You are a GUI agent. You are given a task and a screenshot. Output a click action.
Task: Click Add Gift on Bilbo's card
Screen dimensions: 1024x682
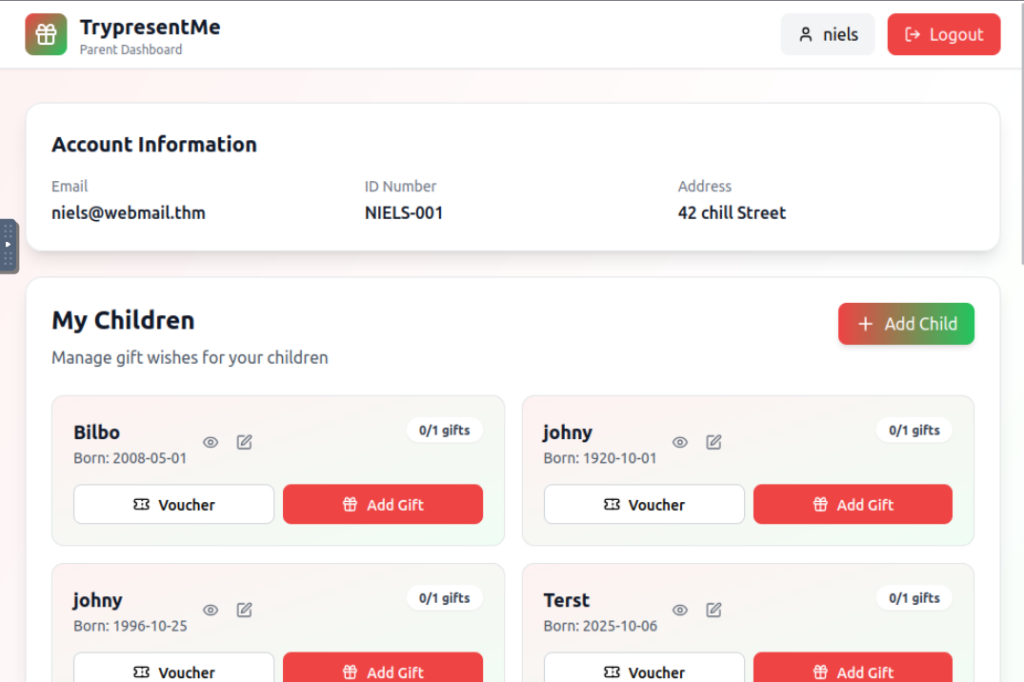382,505
